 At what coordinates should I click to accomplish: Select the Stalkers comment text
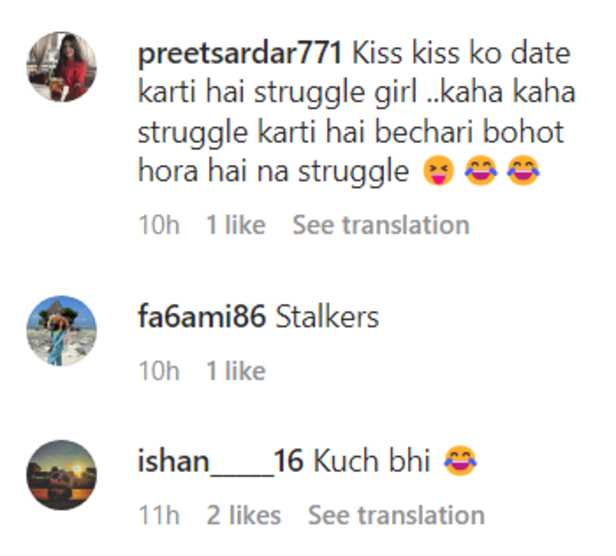(327, 318)
